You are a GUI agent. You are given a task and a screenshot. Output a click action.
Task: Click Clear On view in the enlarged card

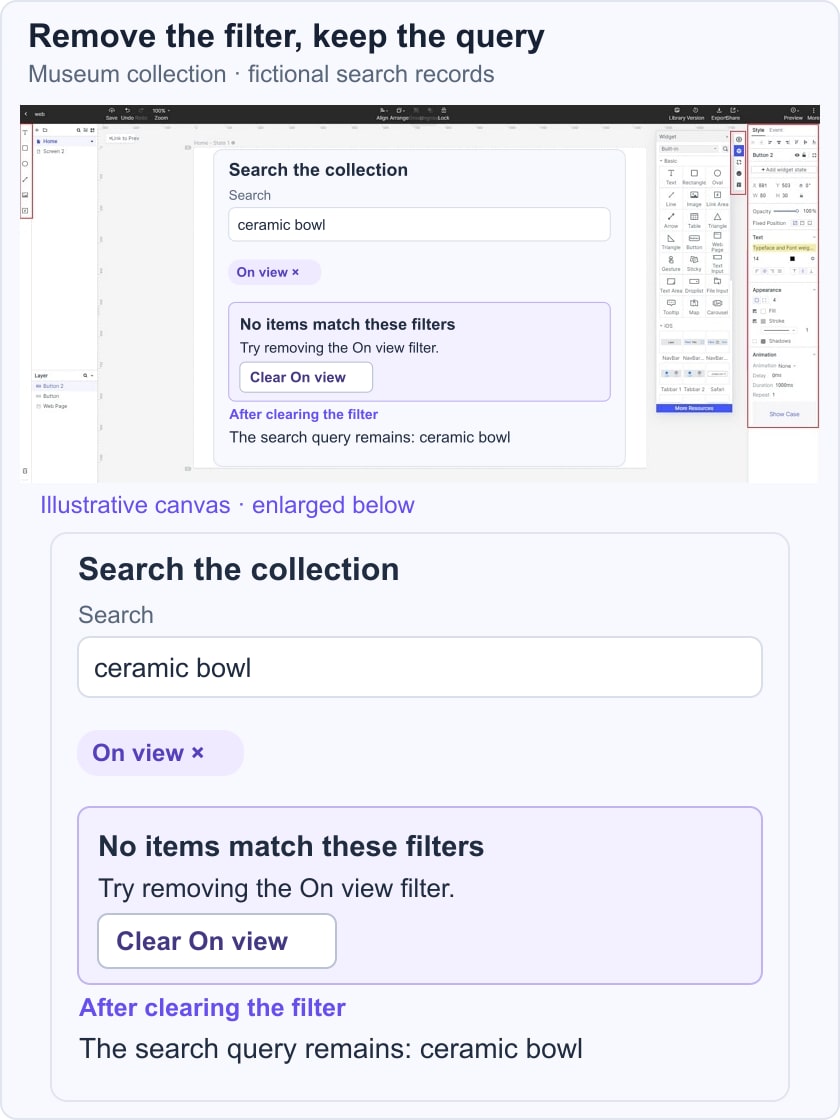216,941
